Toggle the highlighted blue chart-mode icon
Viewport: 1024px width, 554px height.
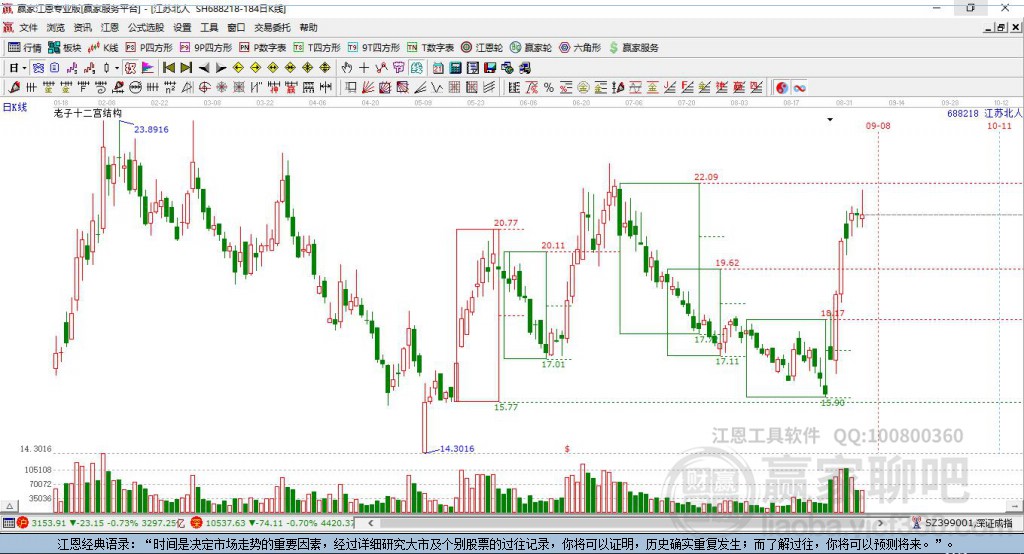[39, 68]
